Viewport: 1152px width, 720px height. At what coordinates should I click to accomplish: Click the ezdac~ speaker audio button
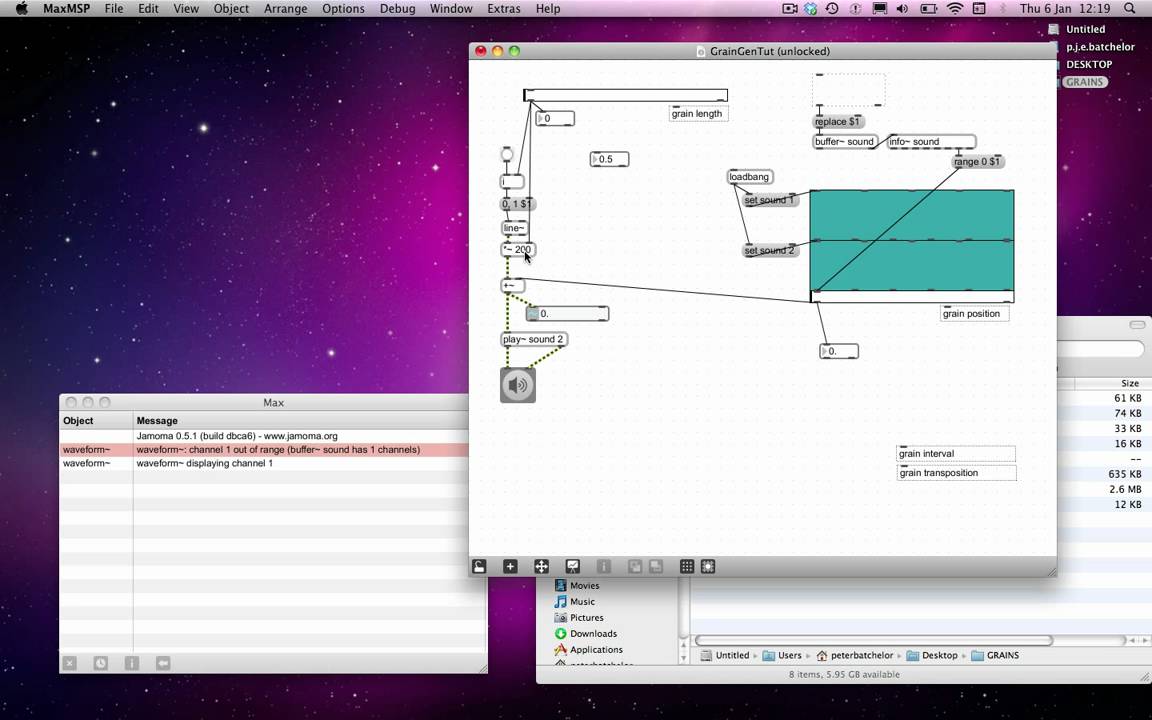[x=518, y=385]
